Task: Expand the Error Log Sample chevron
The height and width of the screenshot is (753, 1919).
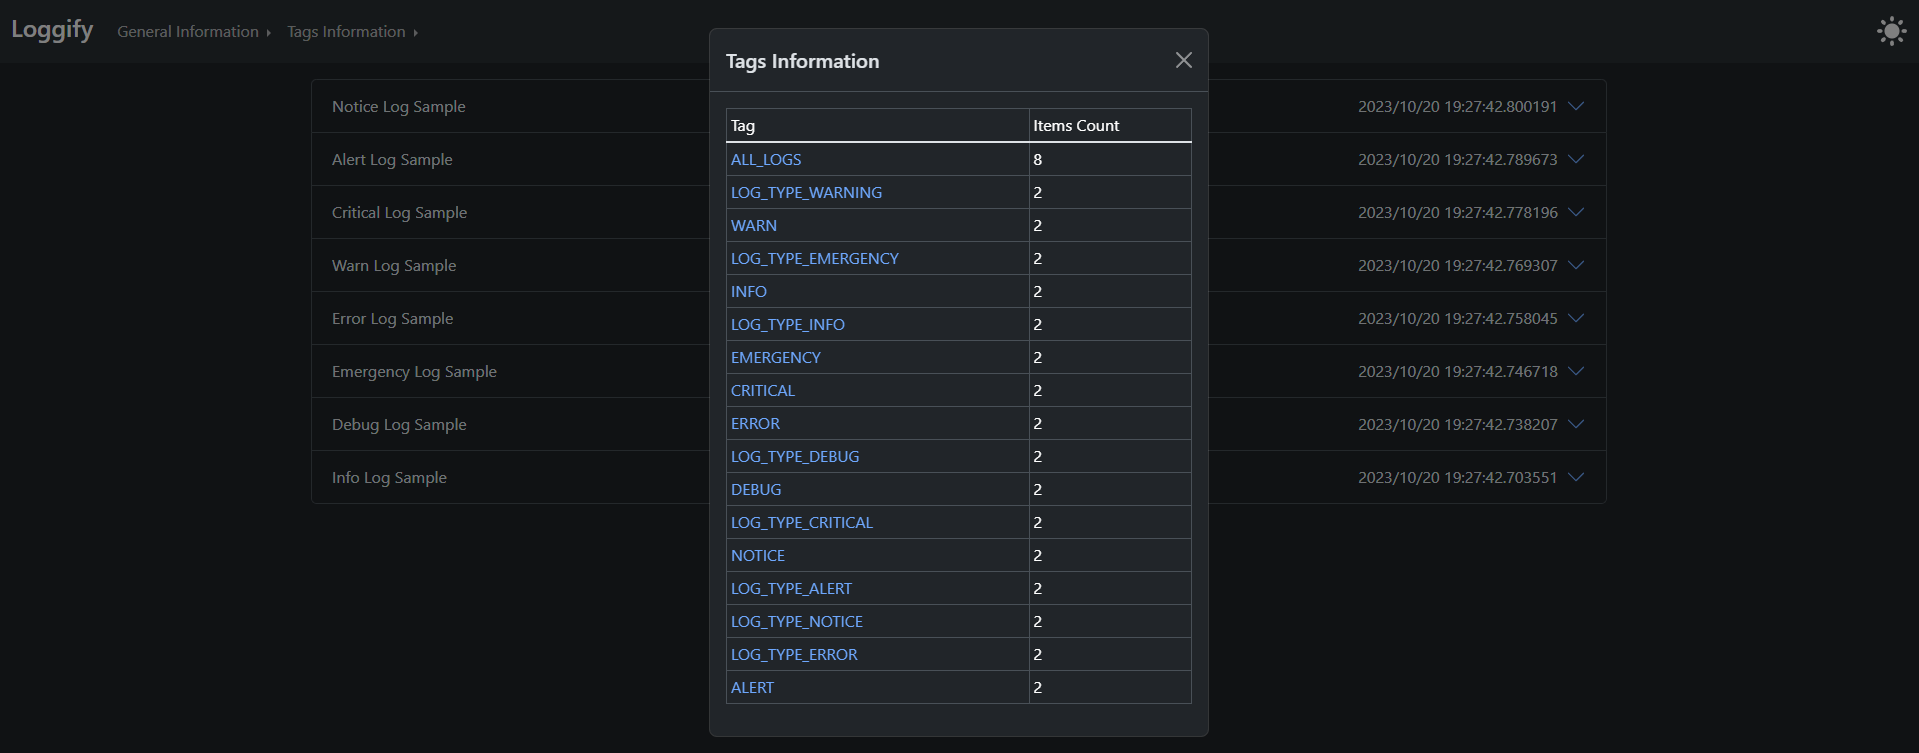Action: 1576,318
